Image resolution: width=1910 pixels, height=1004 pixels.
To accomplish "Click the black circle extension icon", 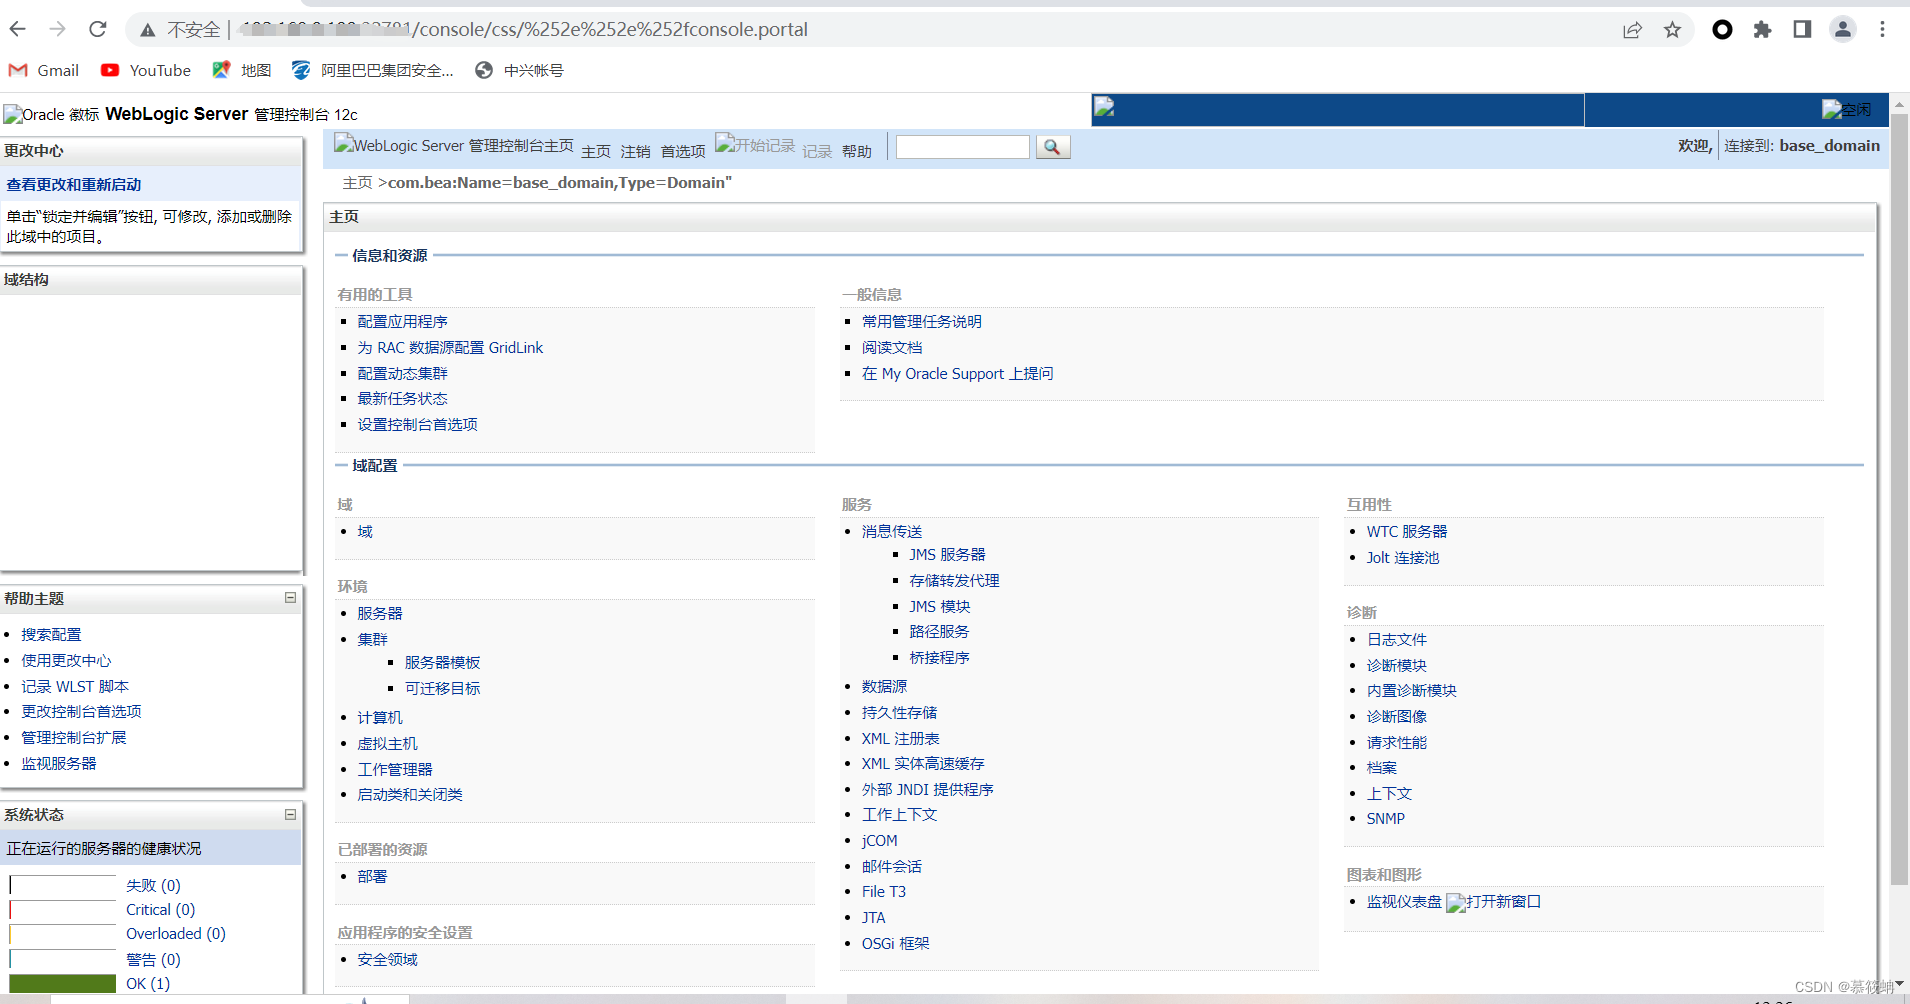I will [x=1722, y=30].
